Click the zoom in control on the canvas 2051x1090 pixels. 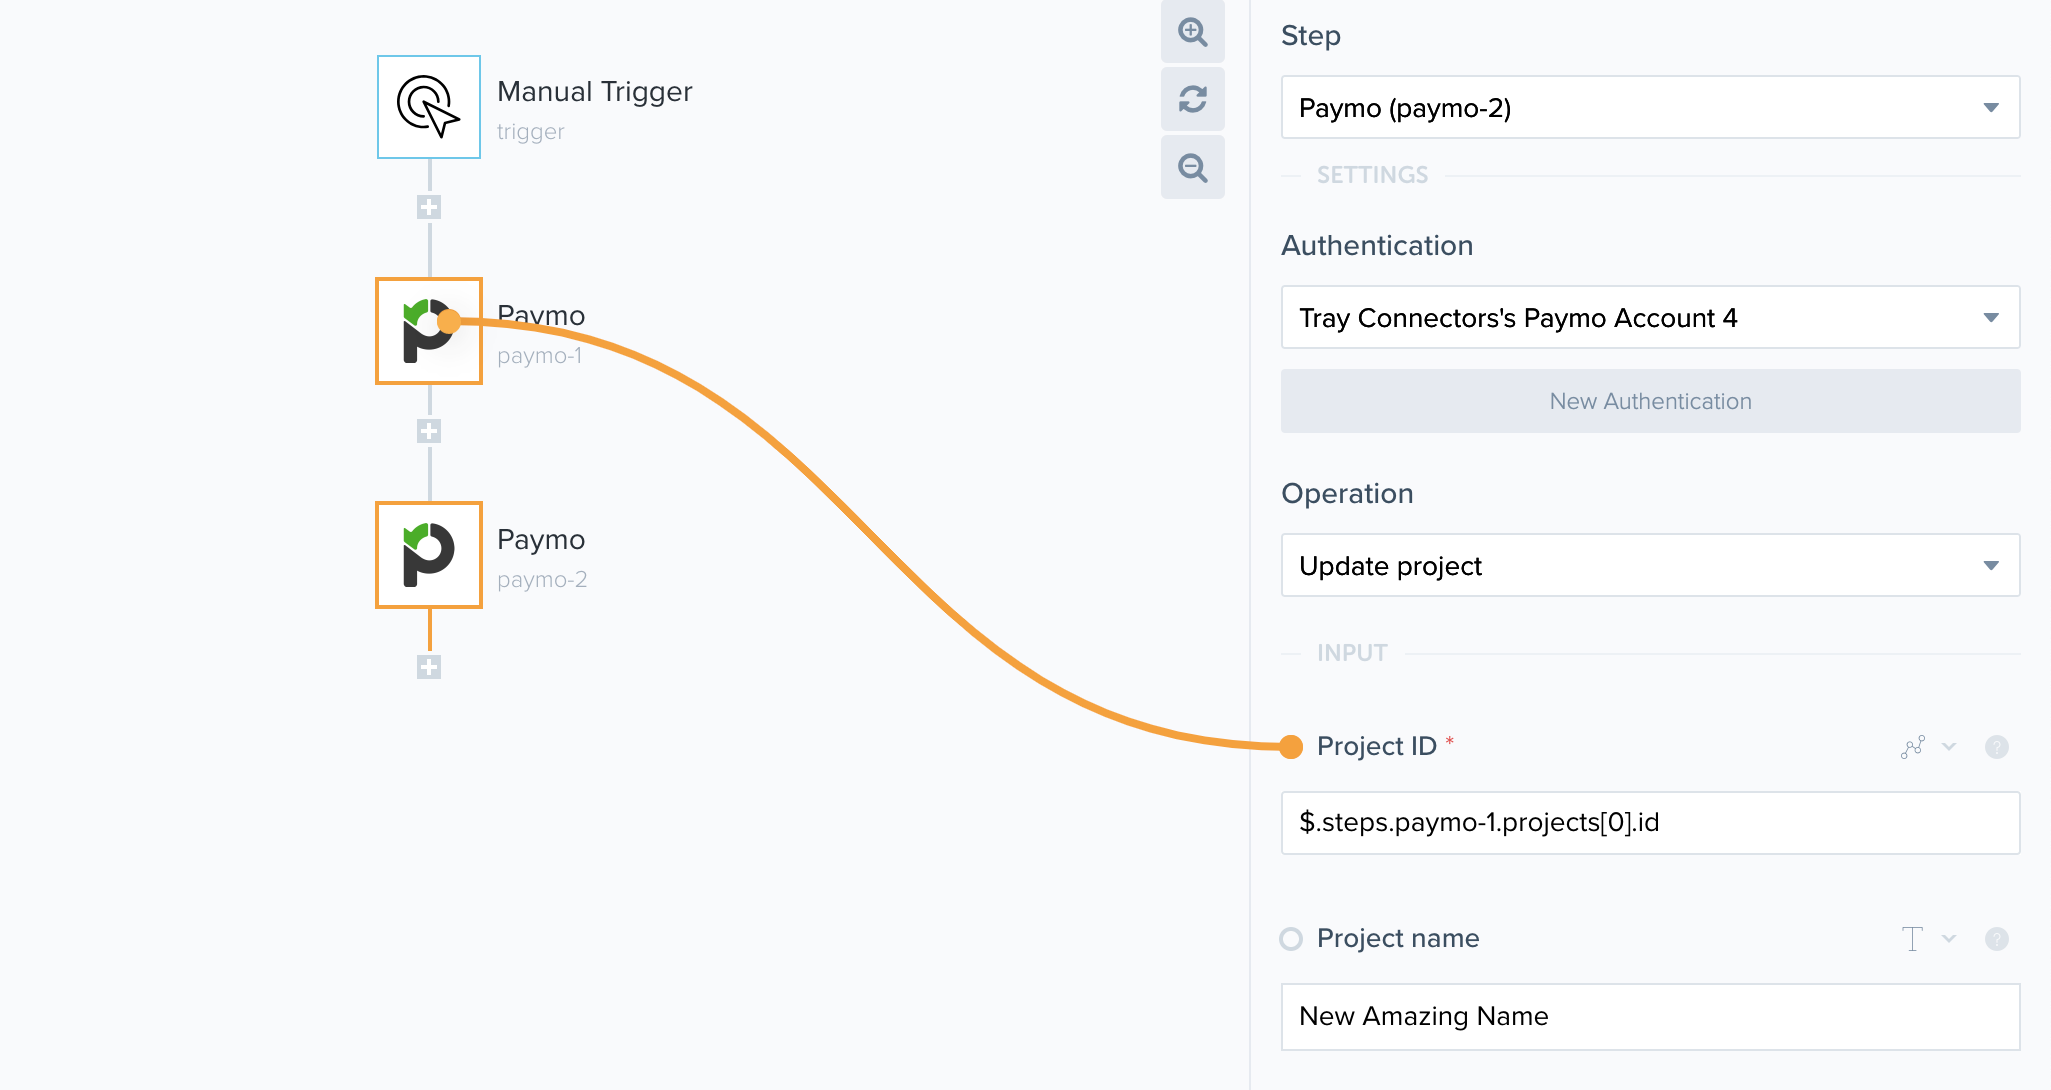pos(1193,33)
